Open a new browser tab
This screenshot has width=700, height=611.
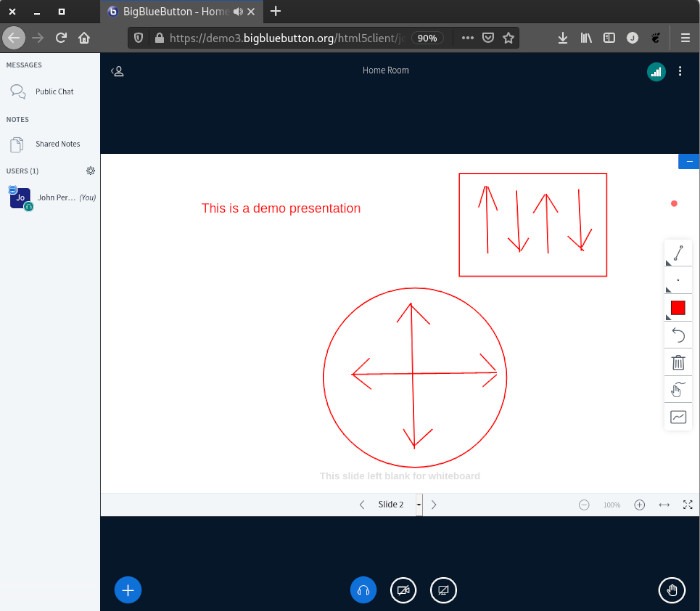(276, 11)
